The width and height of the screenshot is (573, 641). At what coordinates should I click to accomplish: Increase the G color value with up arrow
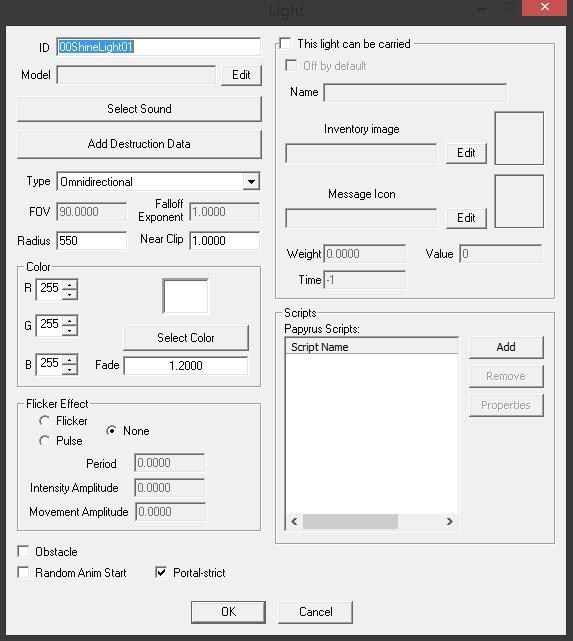click(70, 321)
